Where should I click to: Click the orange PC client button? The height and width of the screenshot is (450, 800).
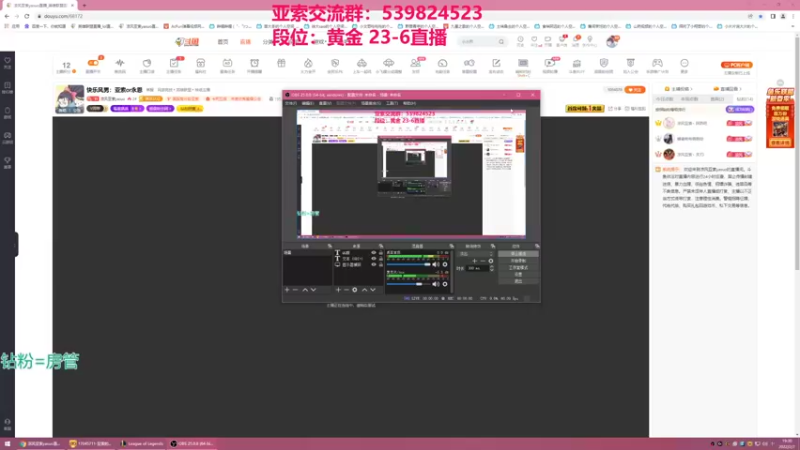(x=736, y=65)
